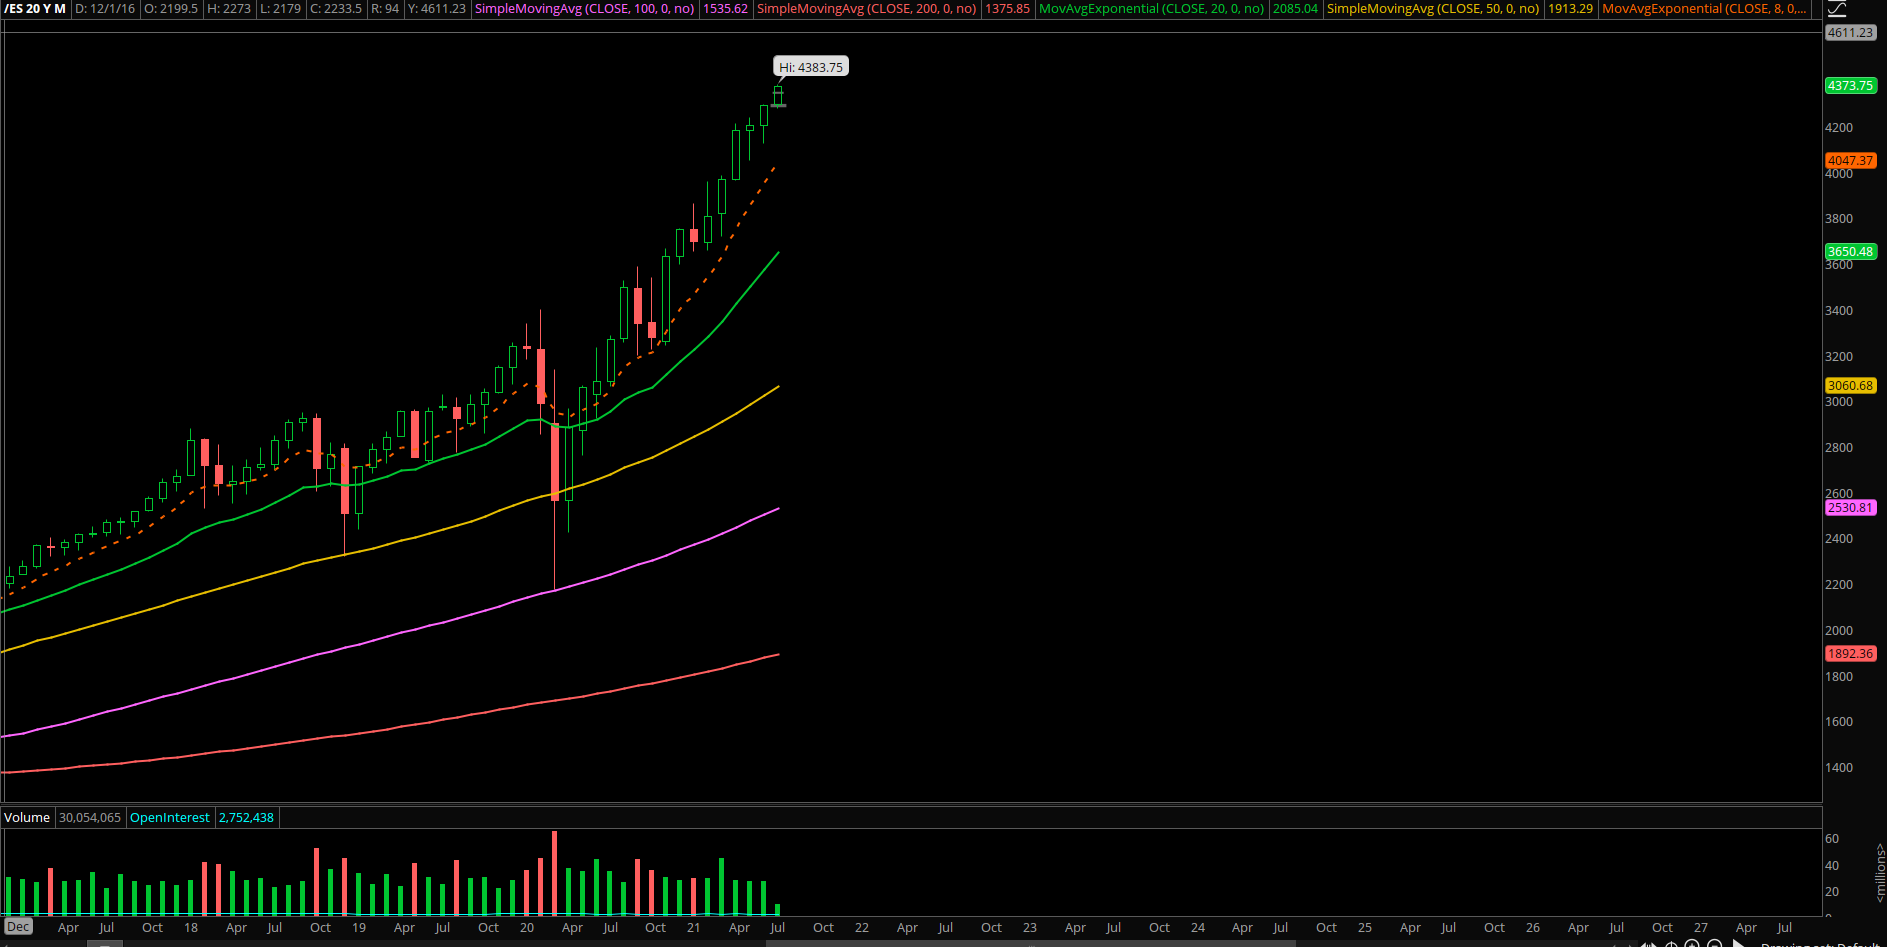Click the /ES 20 Y M symbol label

(36, 8)
